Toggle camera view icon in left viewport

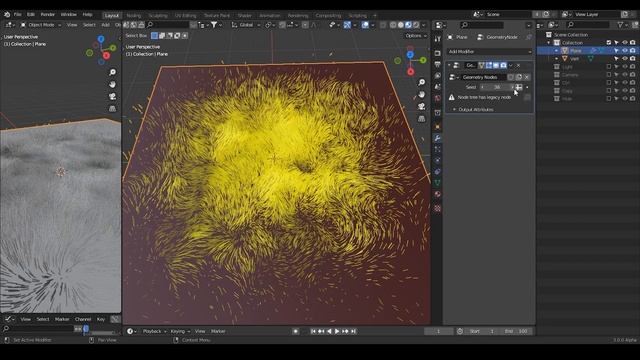point(112,96)
